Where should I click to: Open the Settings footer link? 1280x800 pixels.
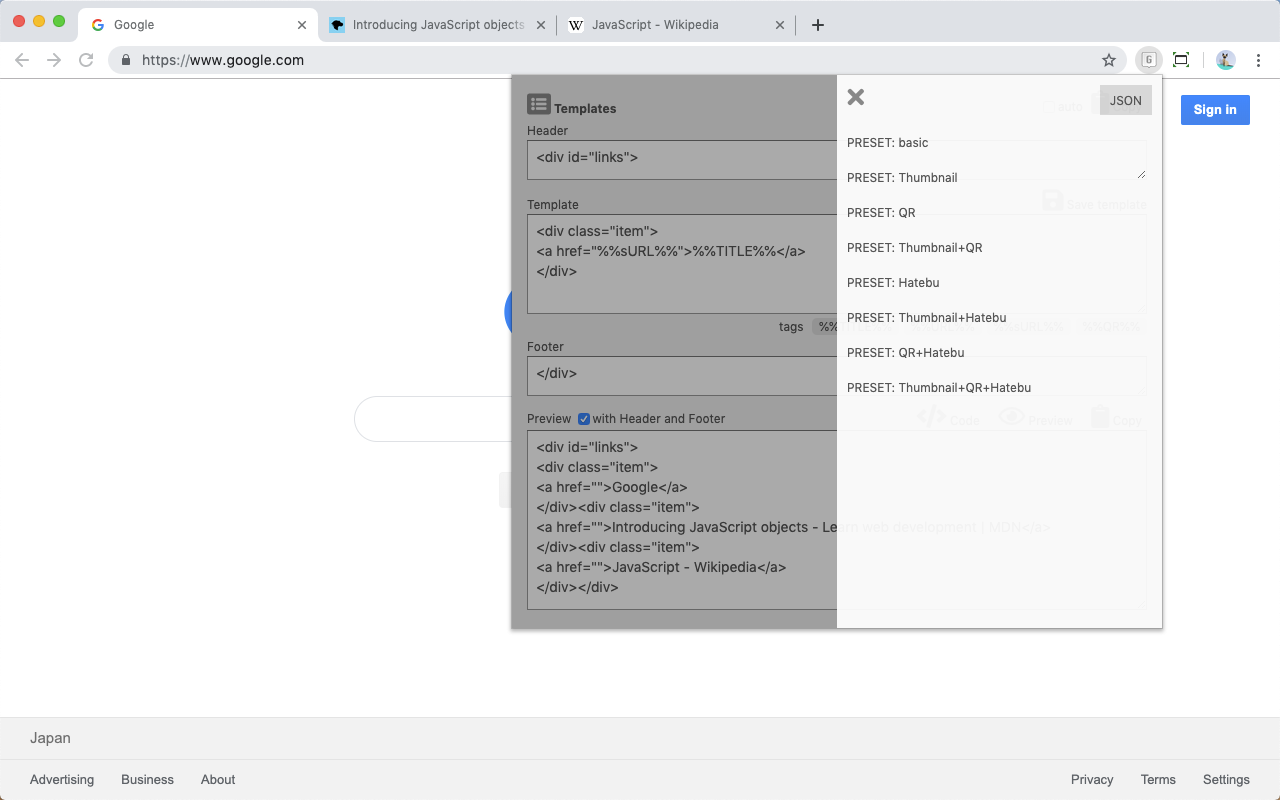1226,780
